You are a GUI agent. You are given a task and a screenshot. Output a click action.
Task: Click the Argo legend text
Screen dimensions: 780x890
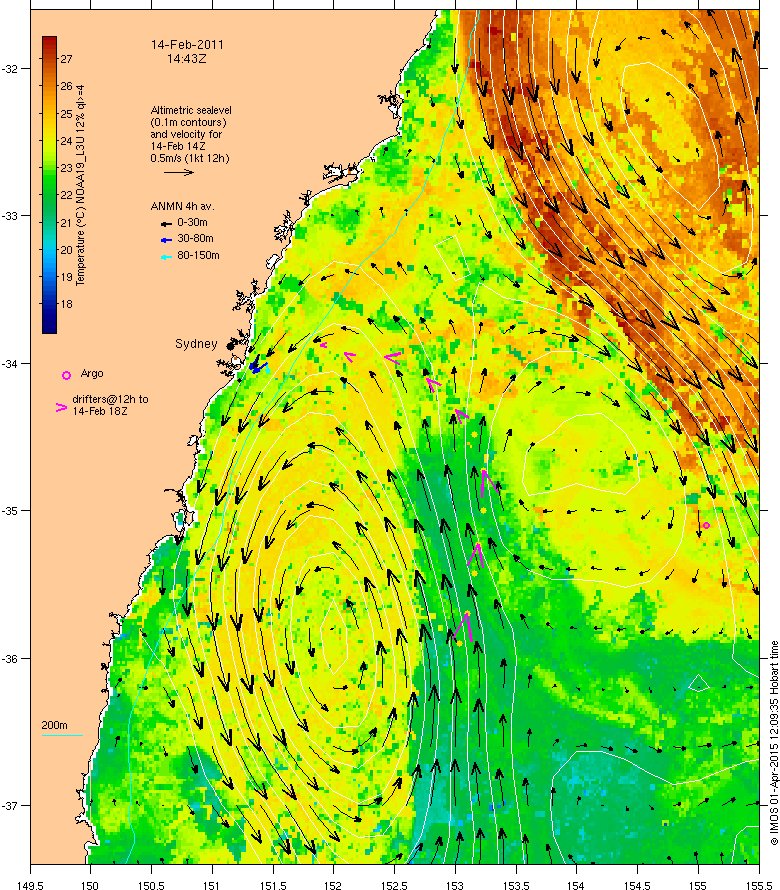click(92, 373)
